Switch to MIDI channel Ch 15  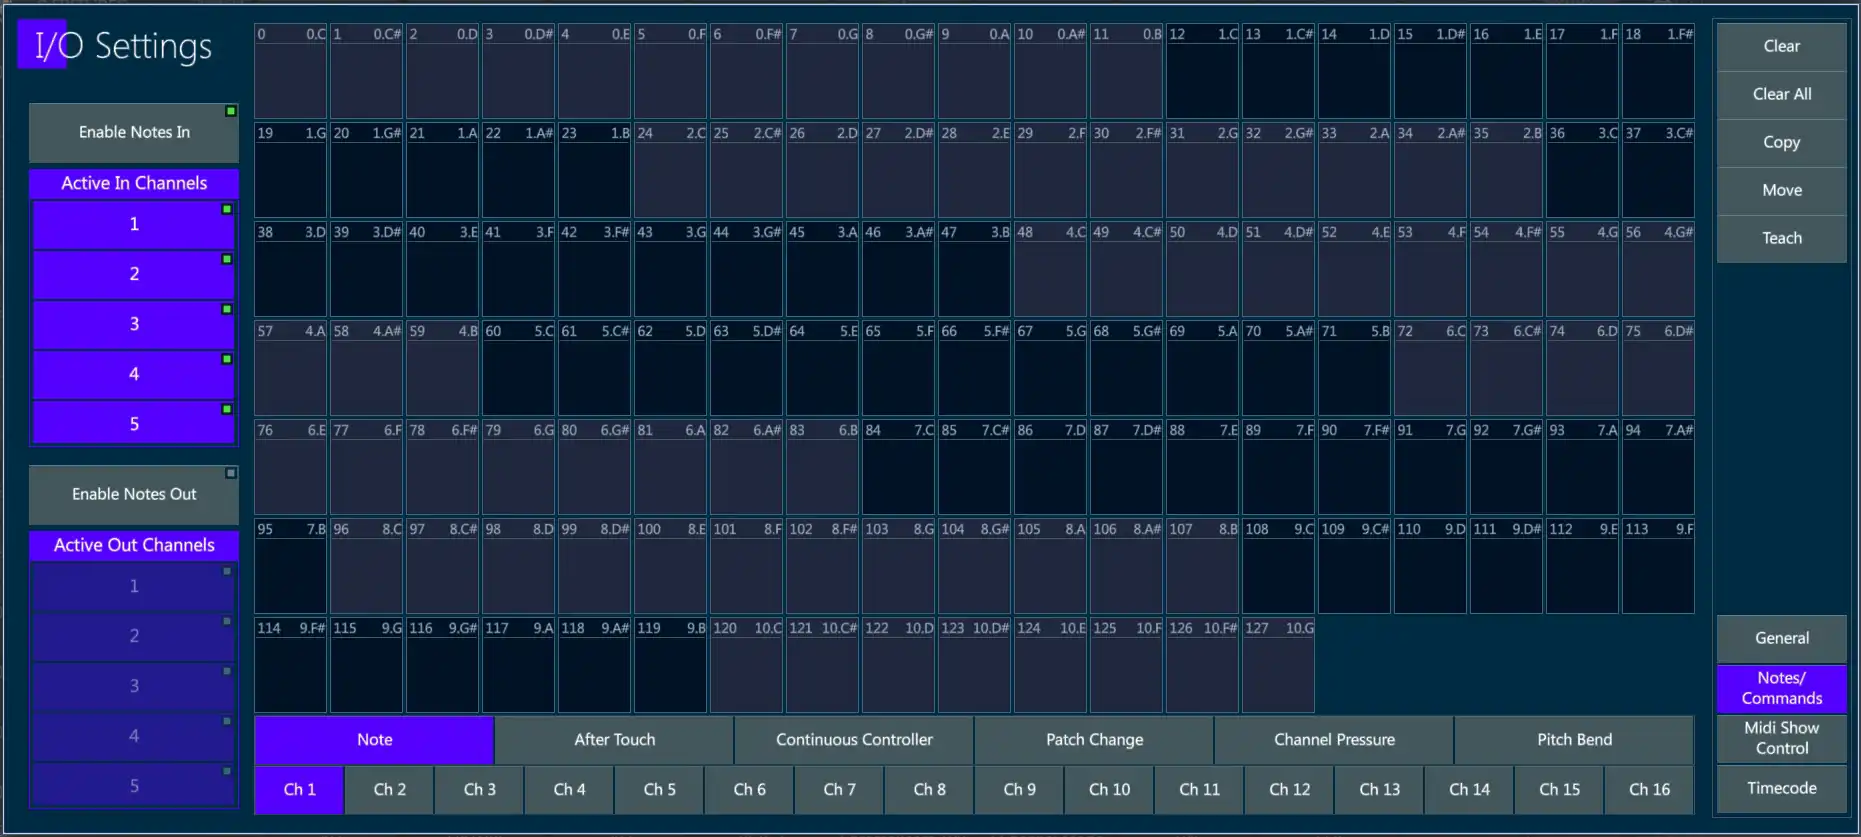[1559, 790]
